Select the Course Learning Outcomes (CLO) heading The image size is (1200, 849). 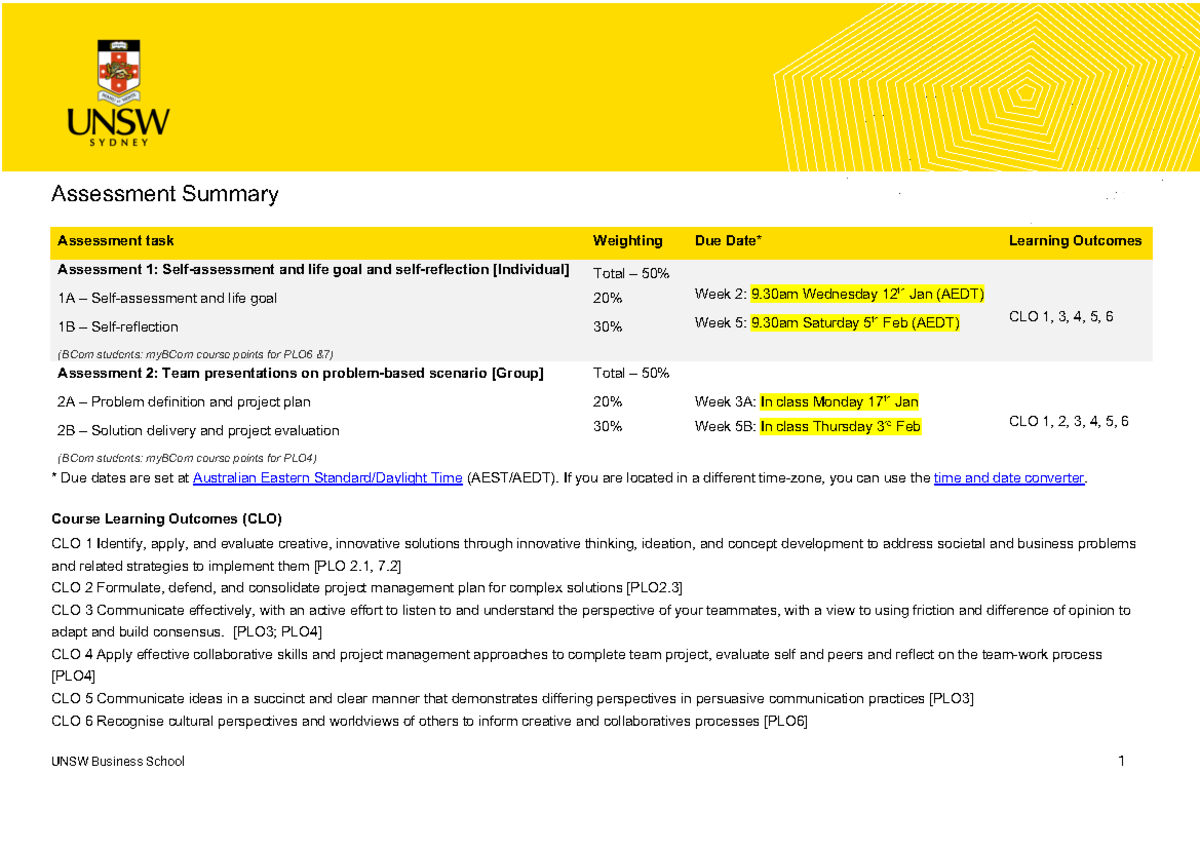click(x=166, y=520)
